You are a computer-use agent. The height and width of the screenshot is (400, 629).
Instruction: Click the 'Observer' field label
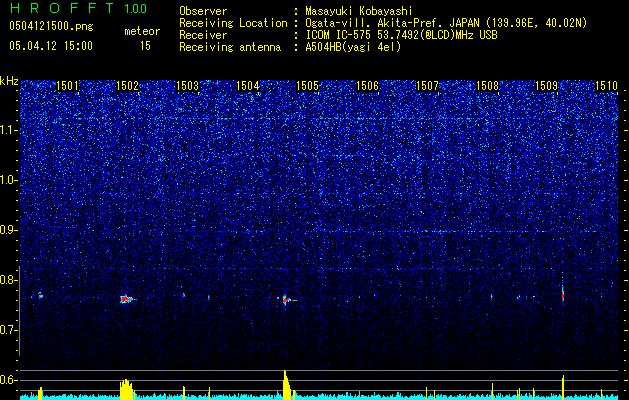(203, 11)
